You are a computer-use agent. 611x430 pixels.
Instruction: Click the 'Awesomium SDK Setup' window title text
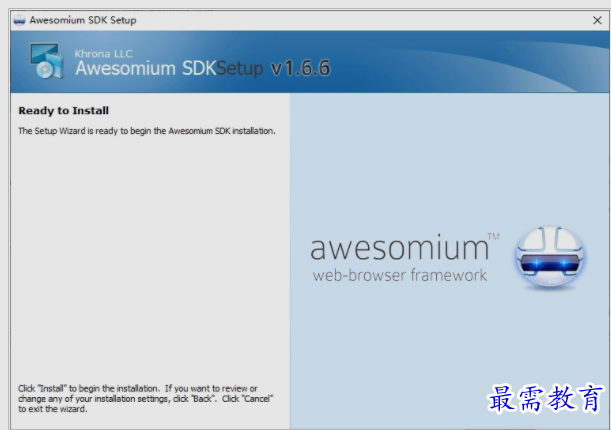point(83,20)
